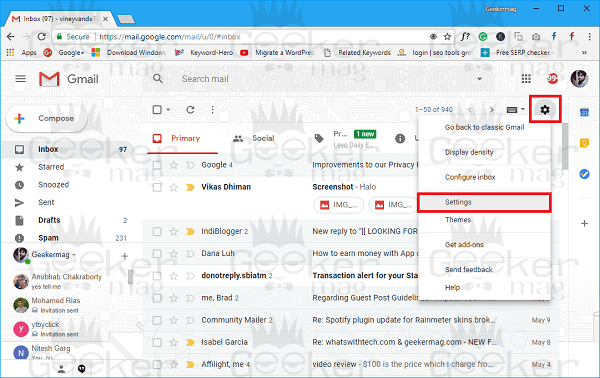Image resolution: width=600 pixels, height=378 pixels.
Task: Star the Isabel Garcia email
Action: coord(174,342)
